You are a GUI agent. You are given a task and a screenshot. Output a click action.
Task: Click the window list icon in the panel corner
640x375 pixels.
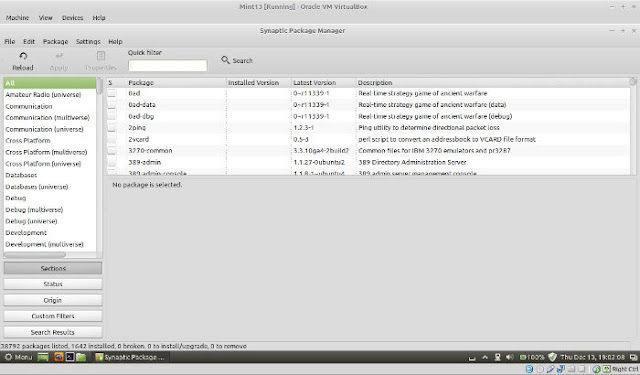tap(633, 357)
